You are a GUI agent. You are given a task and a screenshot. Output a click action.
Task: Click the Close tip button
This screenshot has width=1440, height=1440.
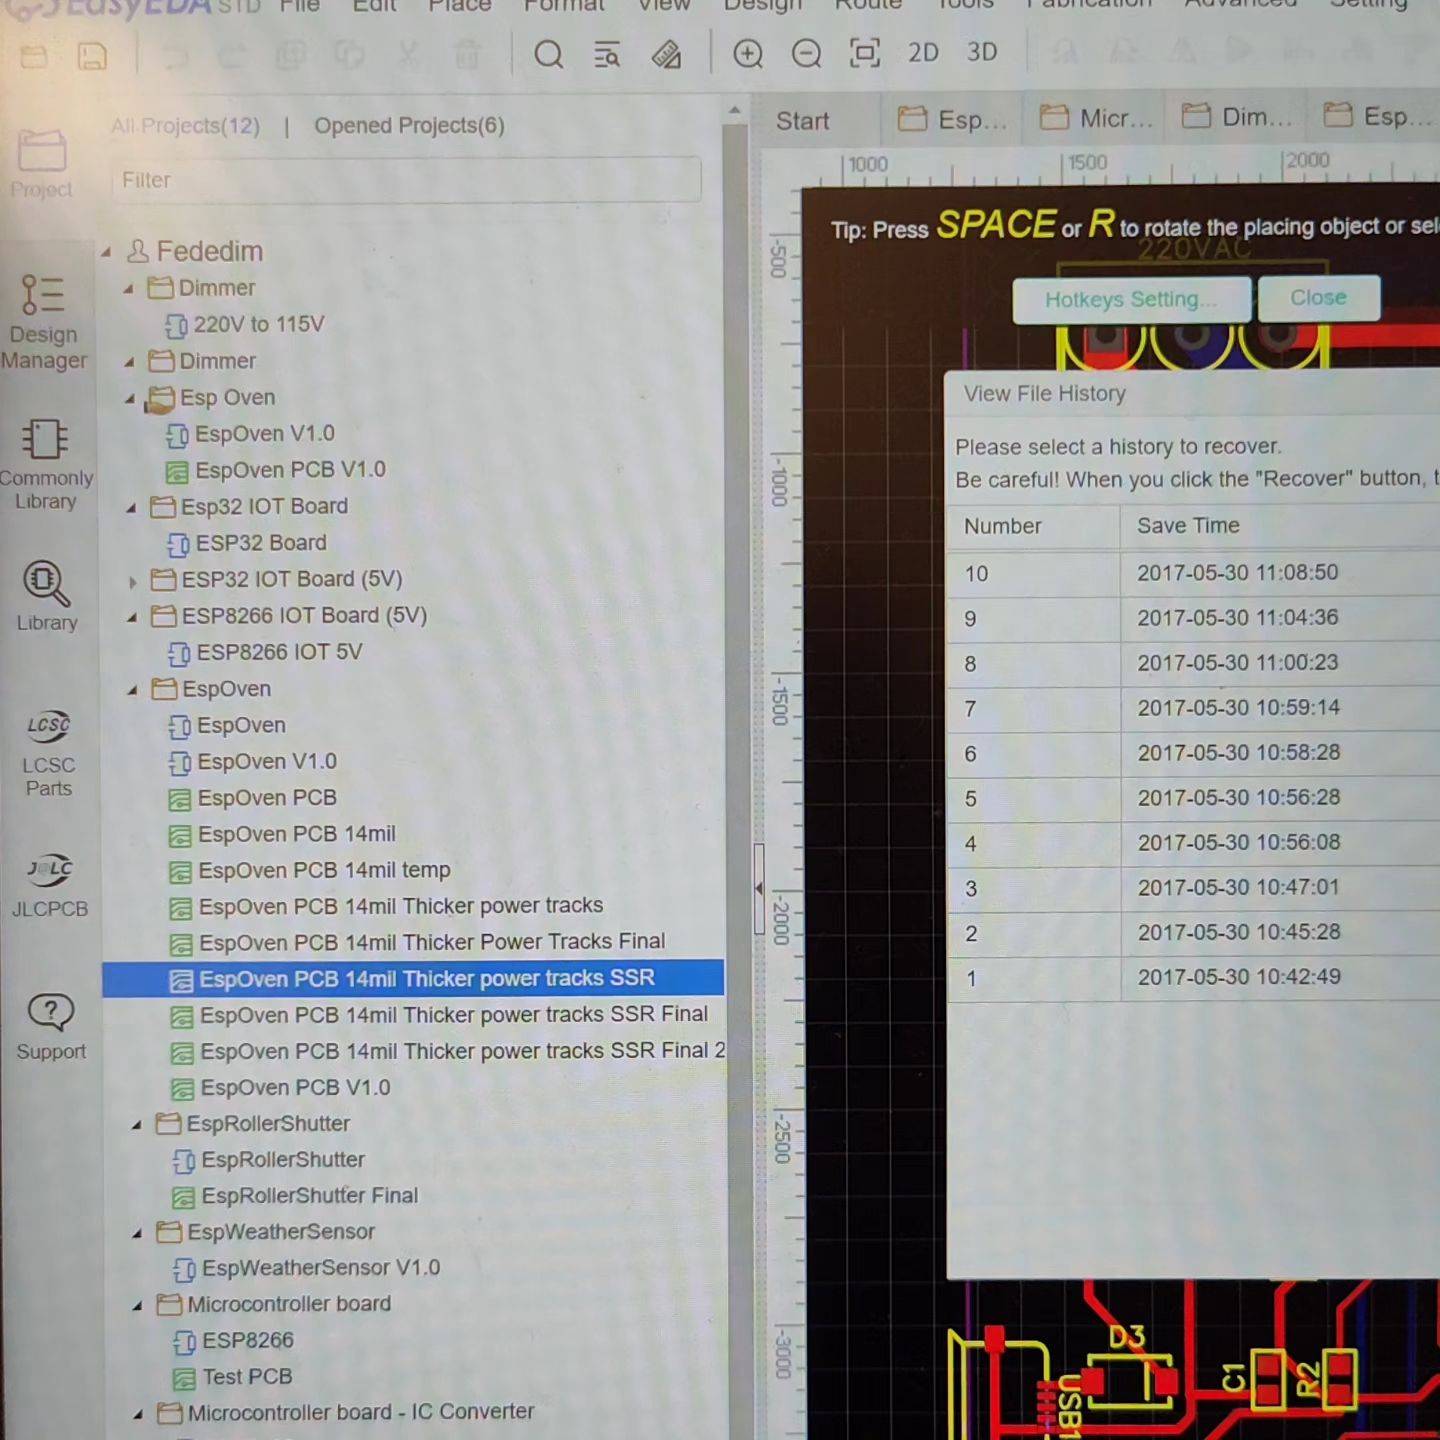pyautogui.click(x=1318, y=298)
